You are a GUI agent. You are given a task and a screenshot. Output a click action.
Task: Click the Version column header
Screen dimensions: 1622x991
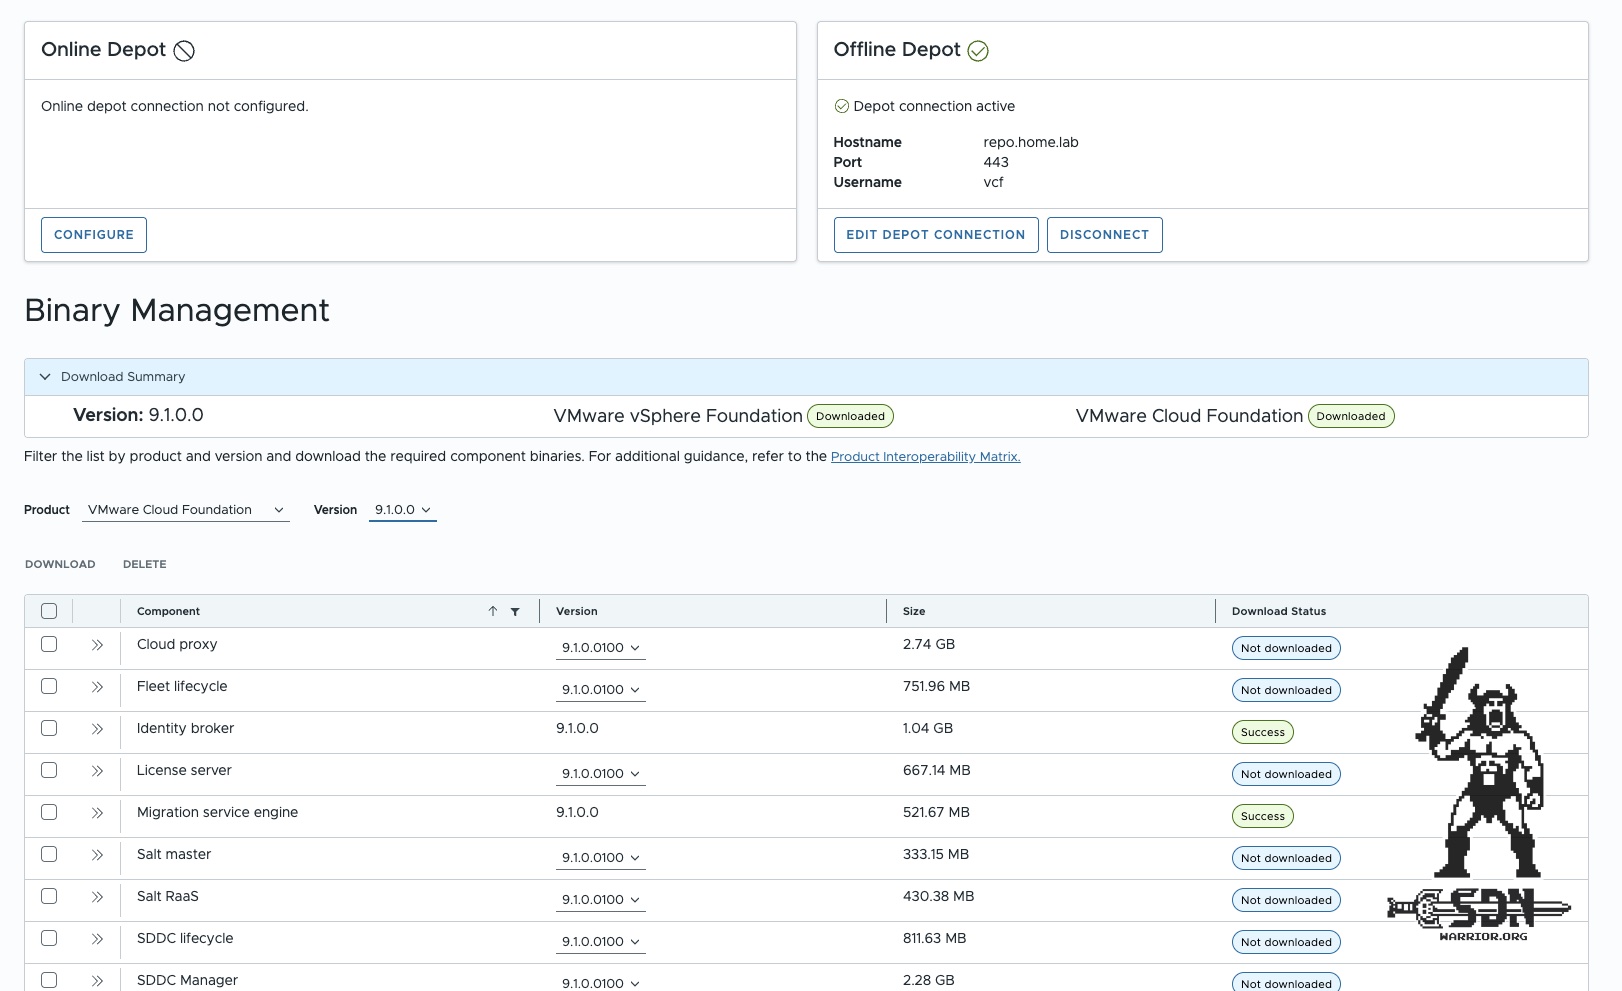point(577,611)
